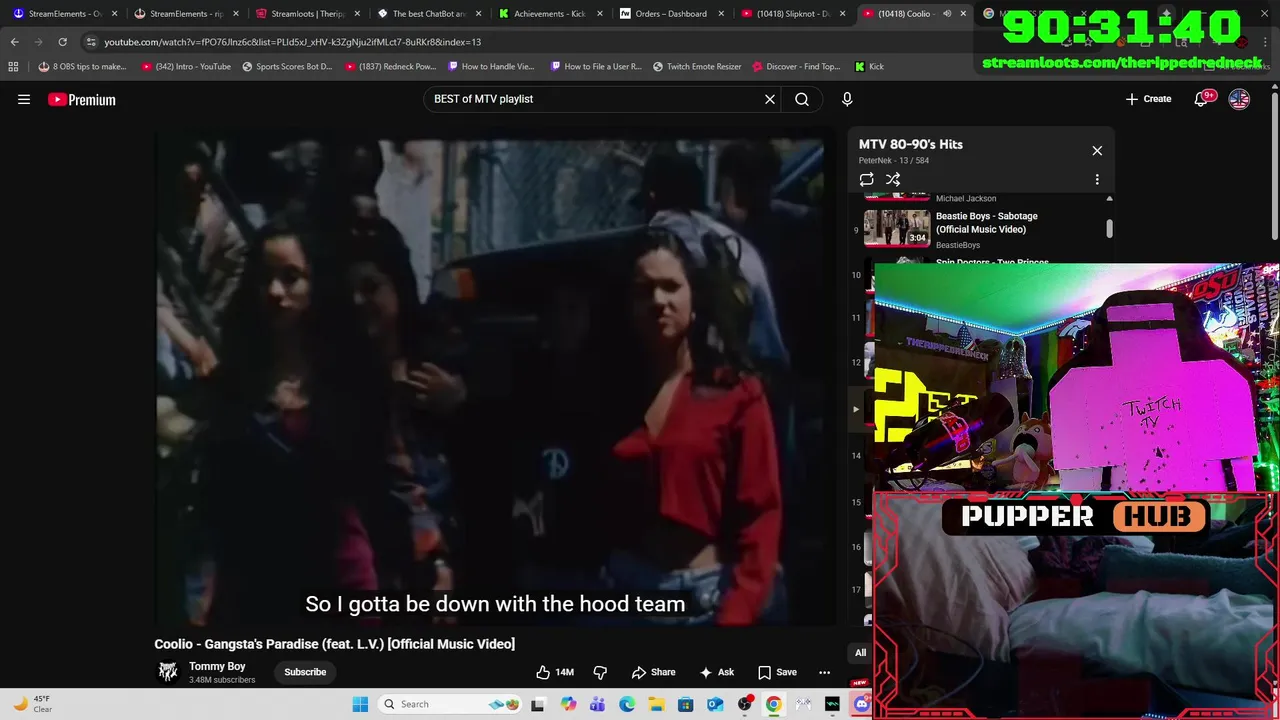Run search with the magnifier button
The height and width of the screenshot is (720, 1280).
pos(802,99)
